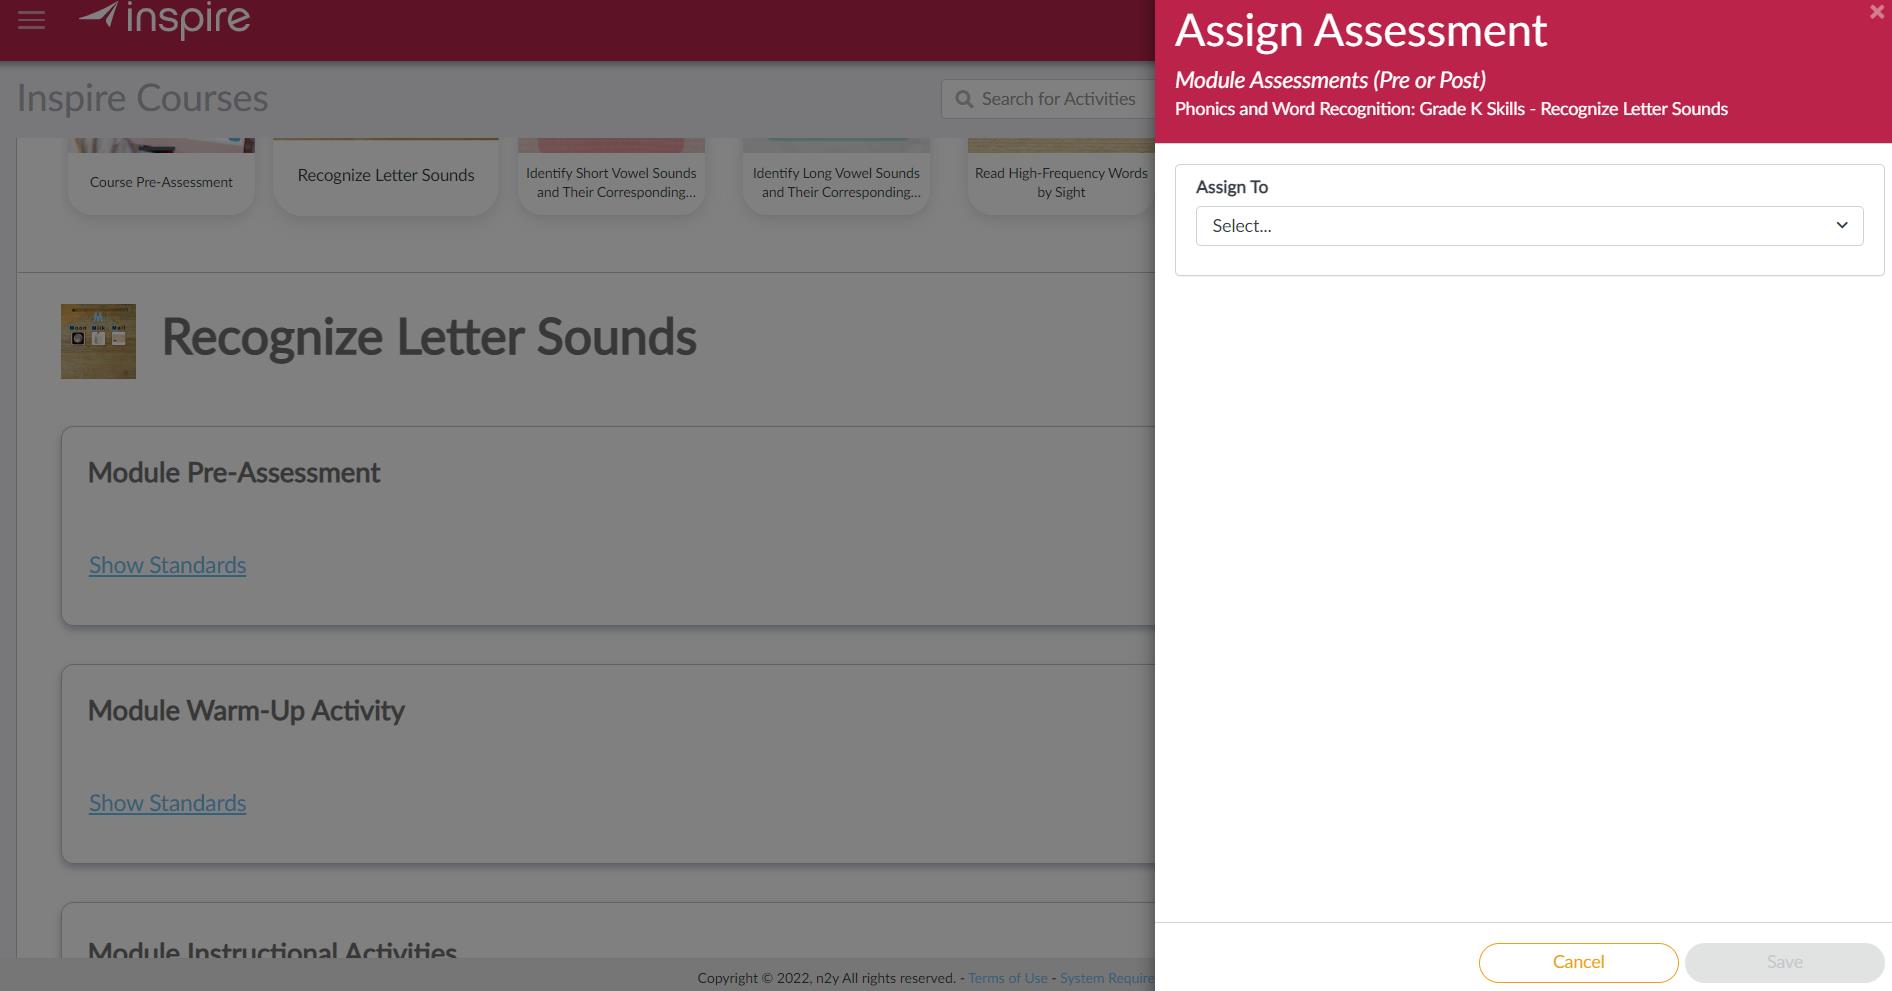The width and height of the screenshot is (1892, 991).
Task: Click the large Recognize Letter Sounds heading
Action: [429, 337]
